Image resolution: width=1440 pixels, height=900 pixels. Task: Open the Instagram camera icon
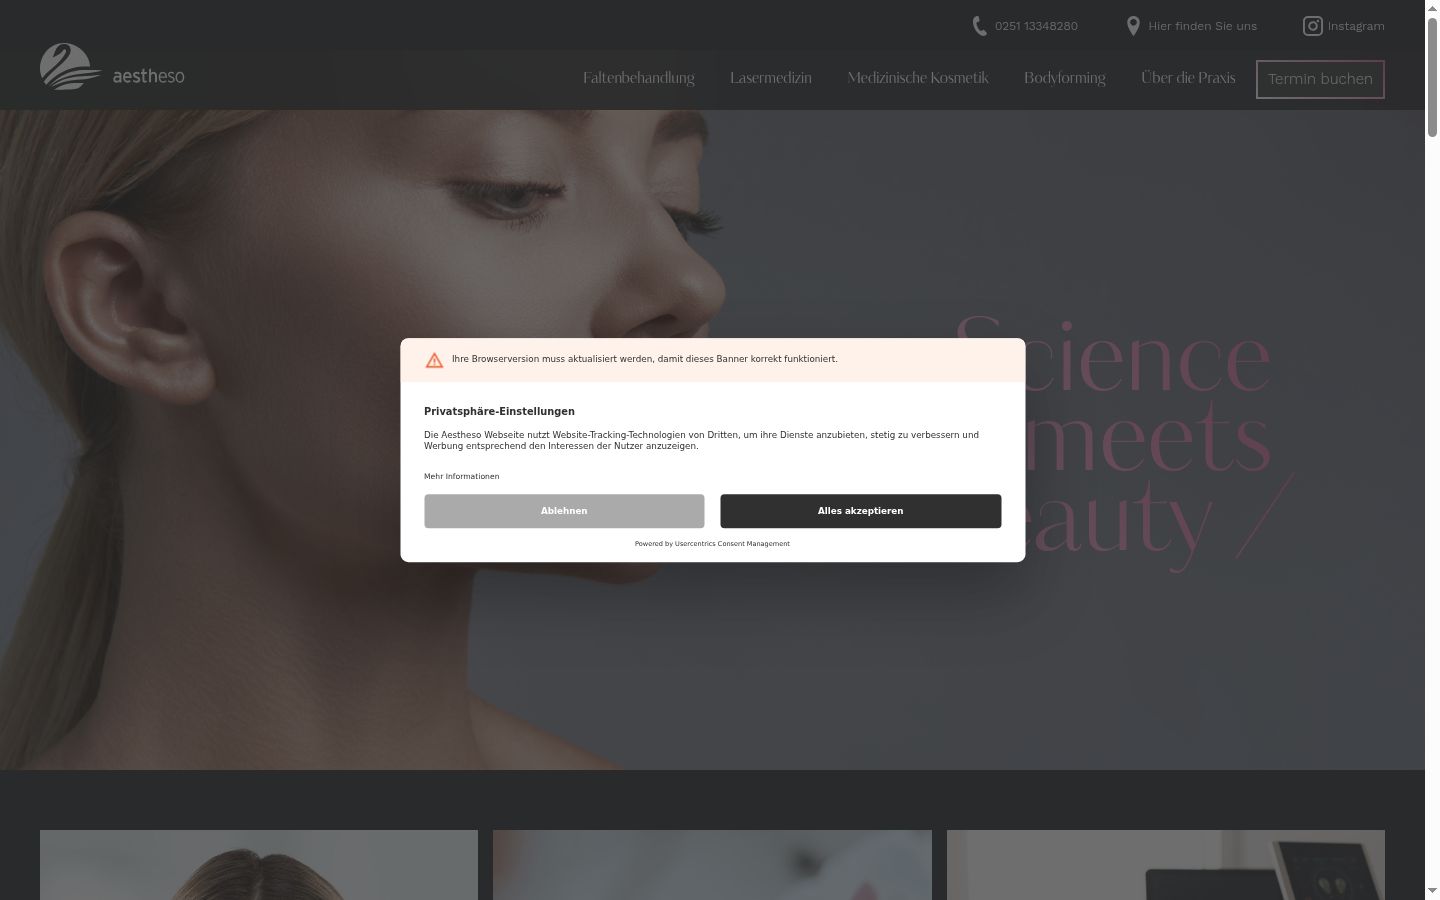(x=1313, y=26)
